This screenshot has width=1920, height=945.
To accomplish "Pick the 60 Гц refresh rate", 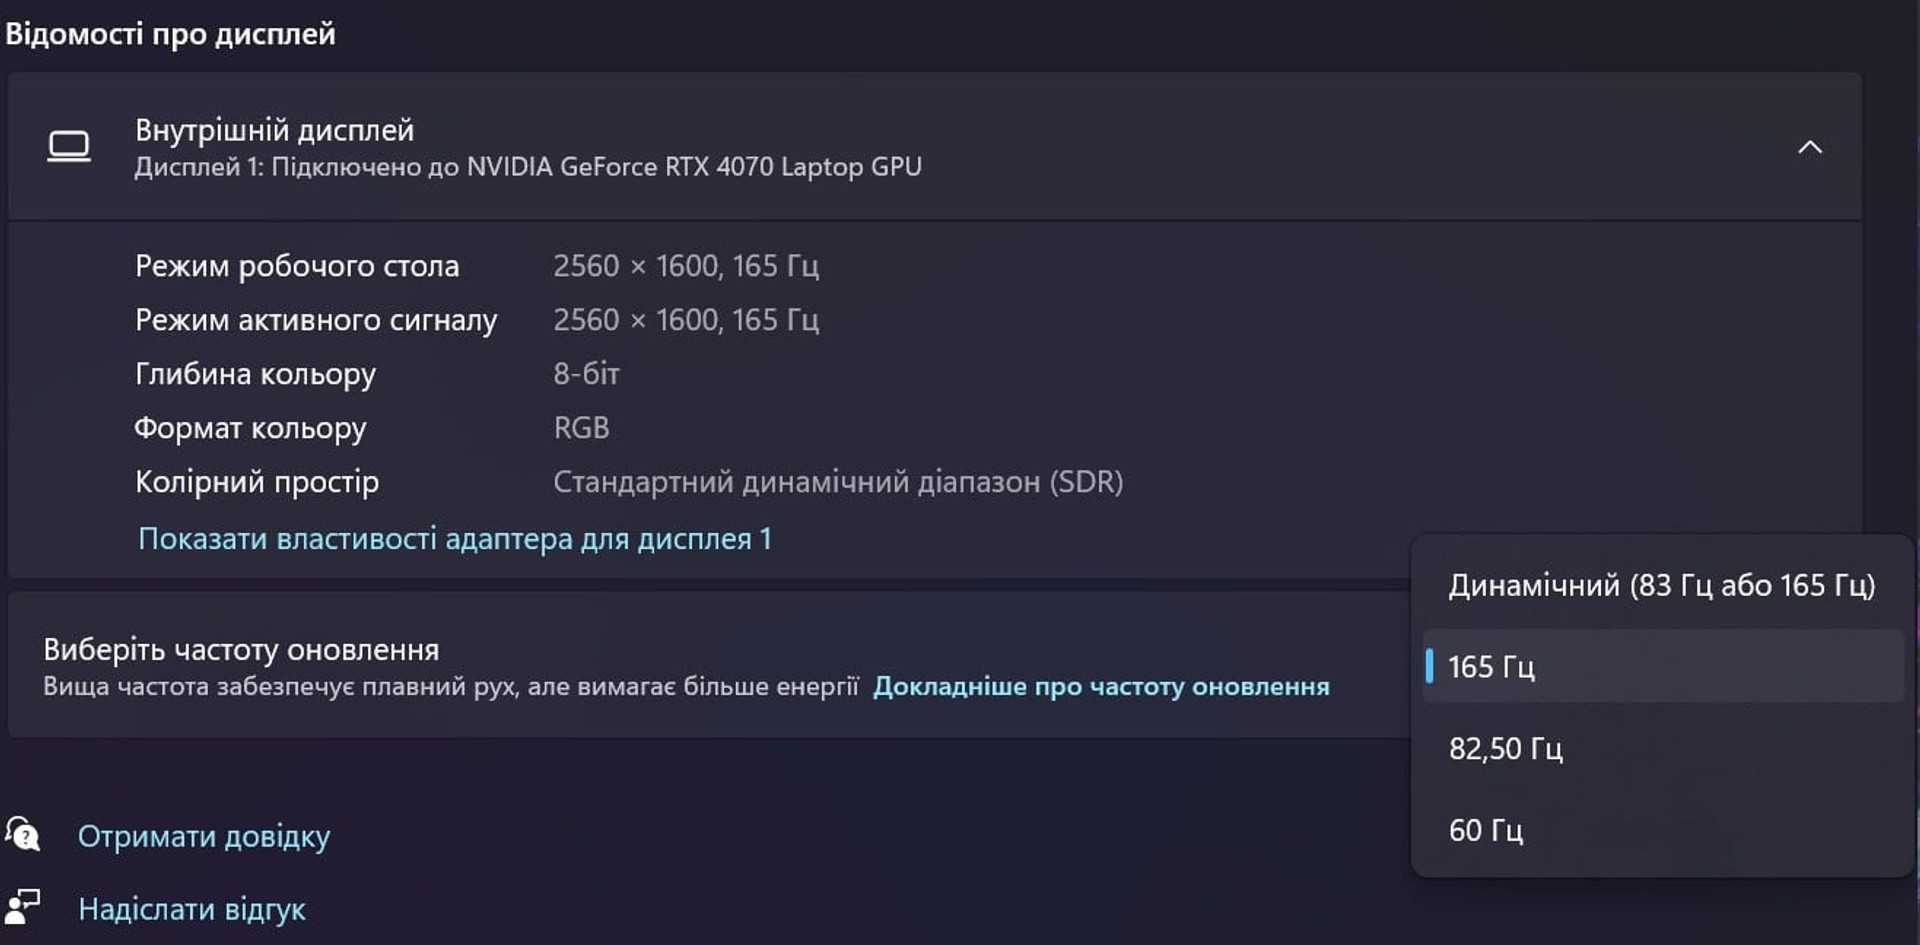I will (x=1663, y=830).
